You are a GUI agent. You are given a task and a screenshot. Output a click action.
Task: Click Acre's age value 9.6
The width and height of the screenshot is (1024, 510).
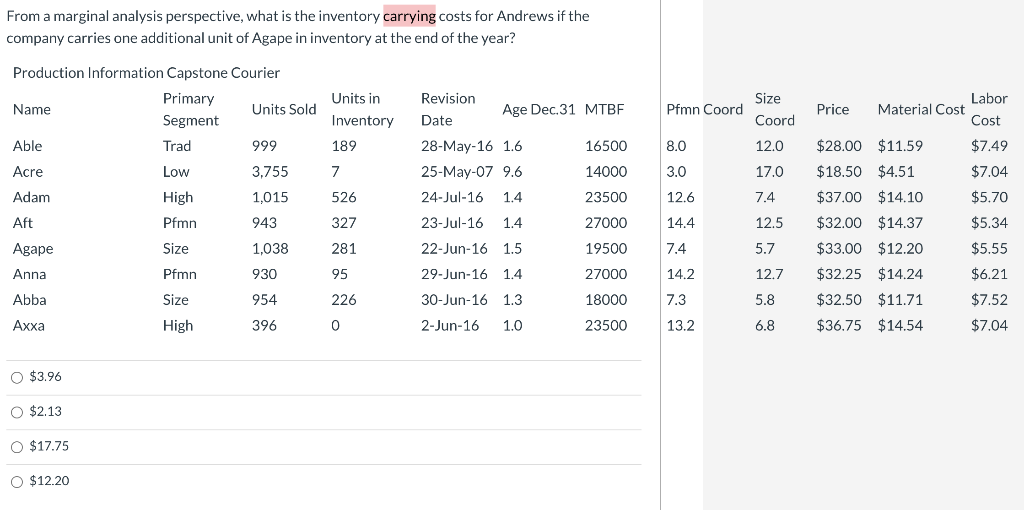[x=513, y=172]
